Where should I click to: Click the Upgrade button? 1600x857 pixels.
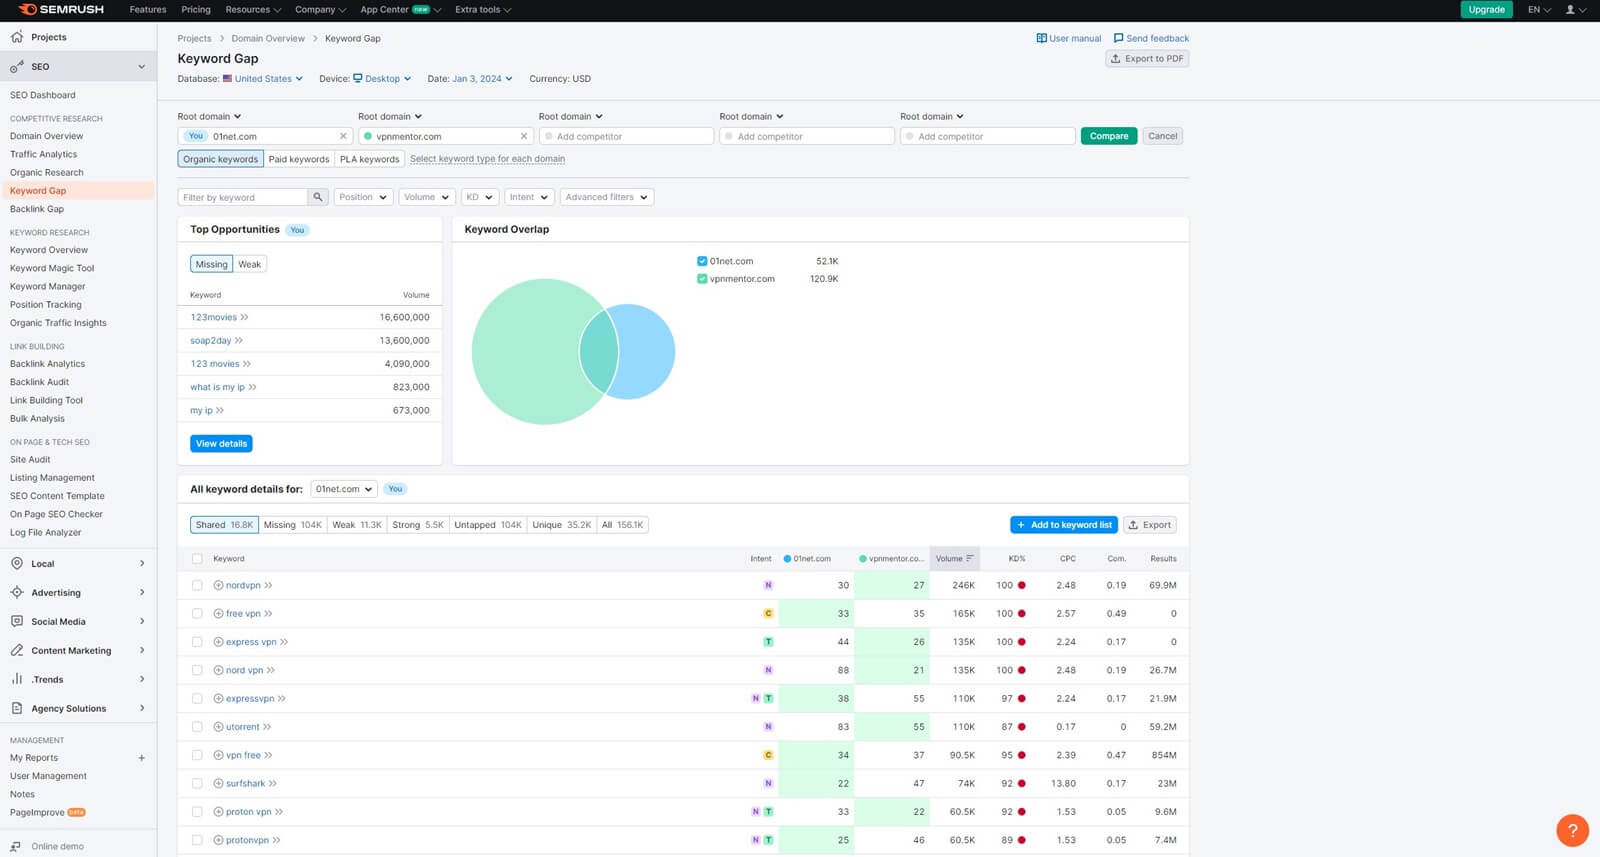pyautogui.click(x=1486, y=10)
